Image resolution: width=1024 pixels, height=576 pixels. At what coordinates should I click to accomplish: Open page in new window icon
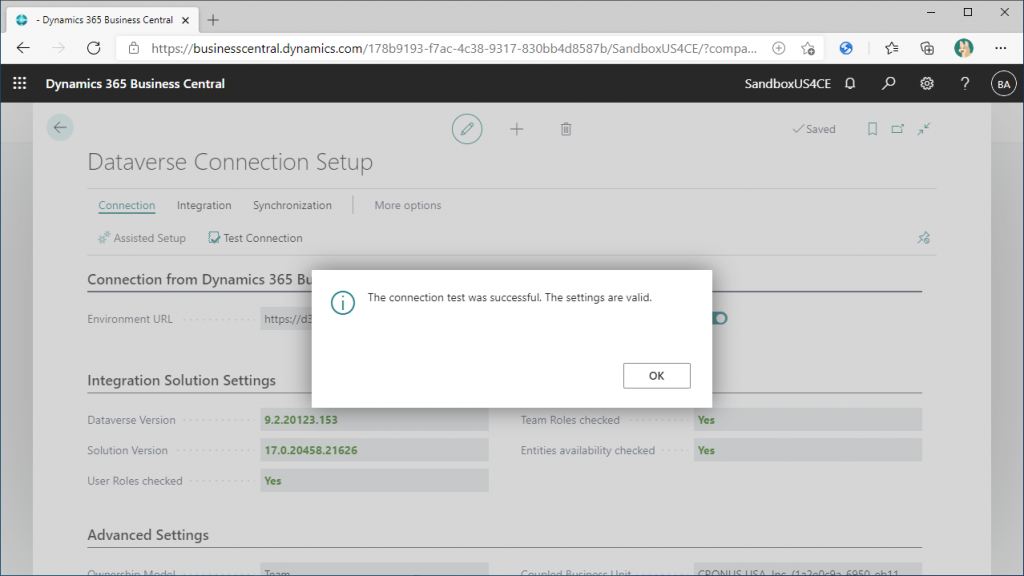click(x=898, y=129)
